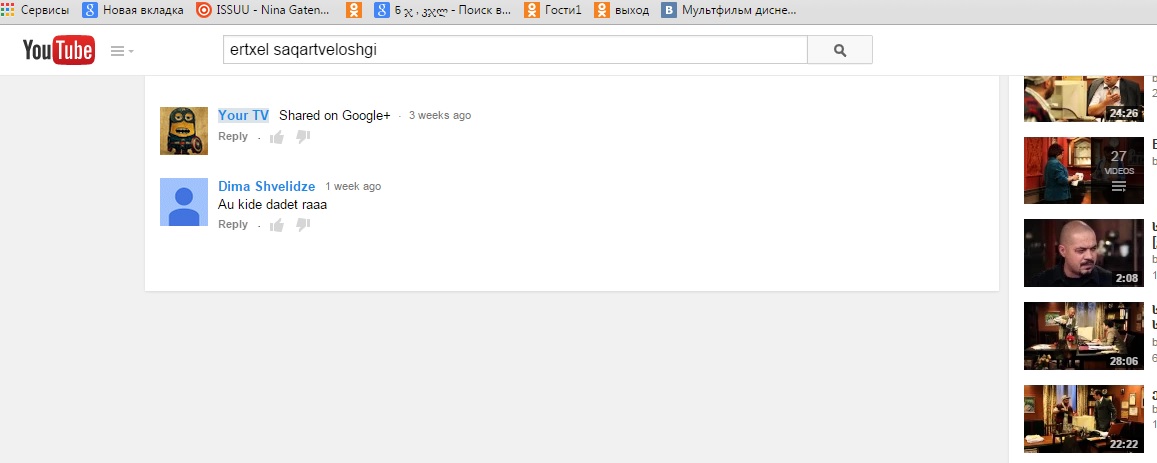Open the Сервисы apps bookmark

35,10
